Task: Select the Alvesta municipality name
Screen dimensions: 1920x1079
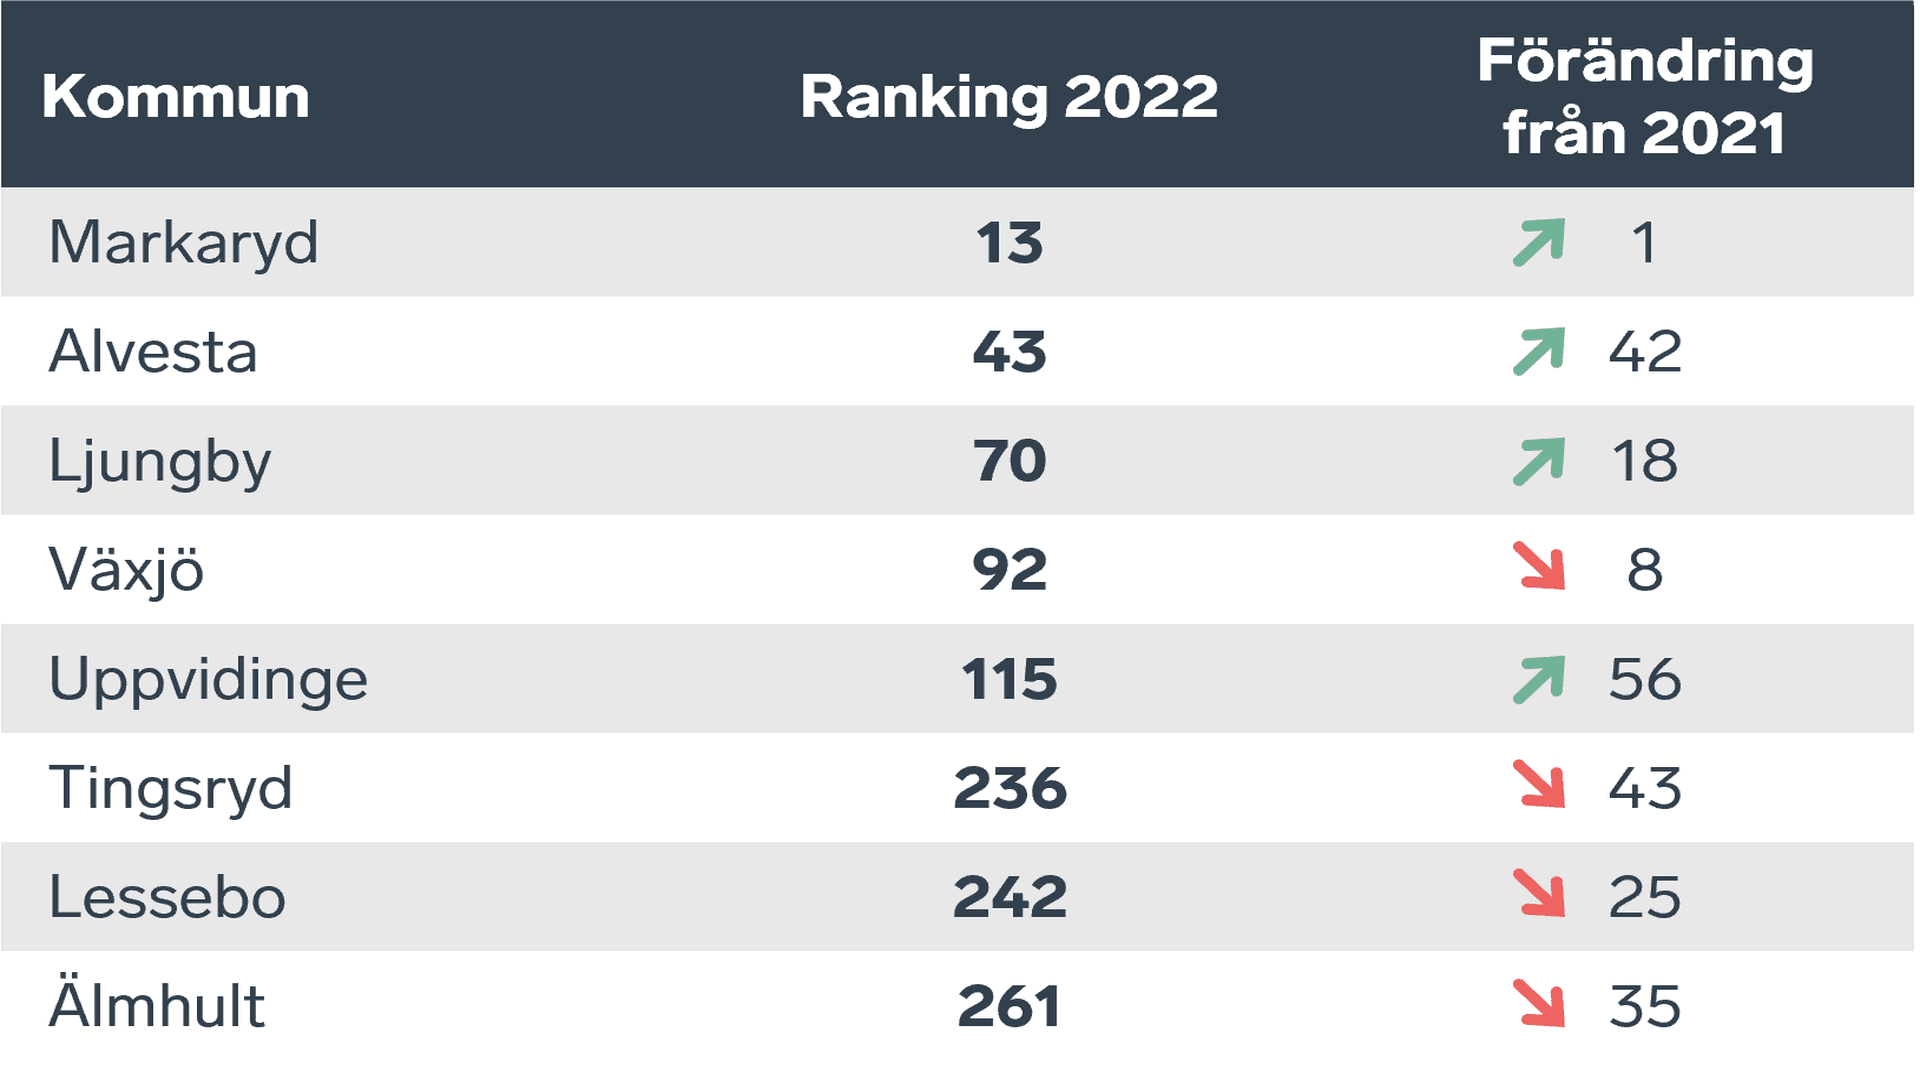Action: pyautogui.click(x=153, y=352)
